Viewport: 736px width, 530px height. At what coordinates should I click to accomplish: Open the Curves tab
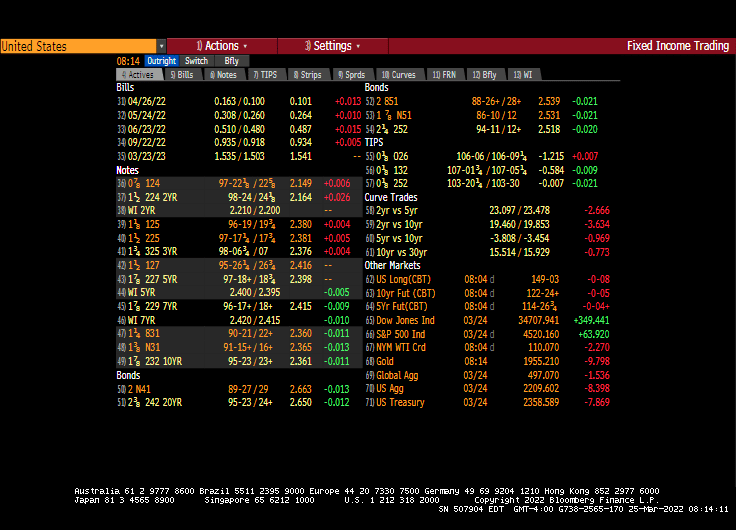pyautogui.click(x=400, y=75)
